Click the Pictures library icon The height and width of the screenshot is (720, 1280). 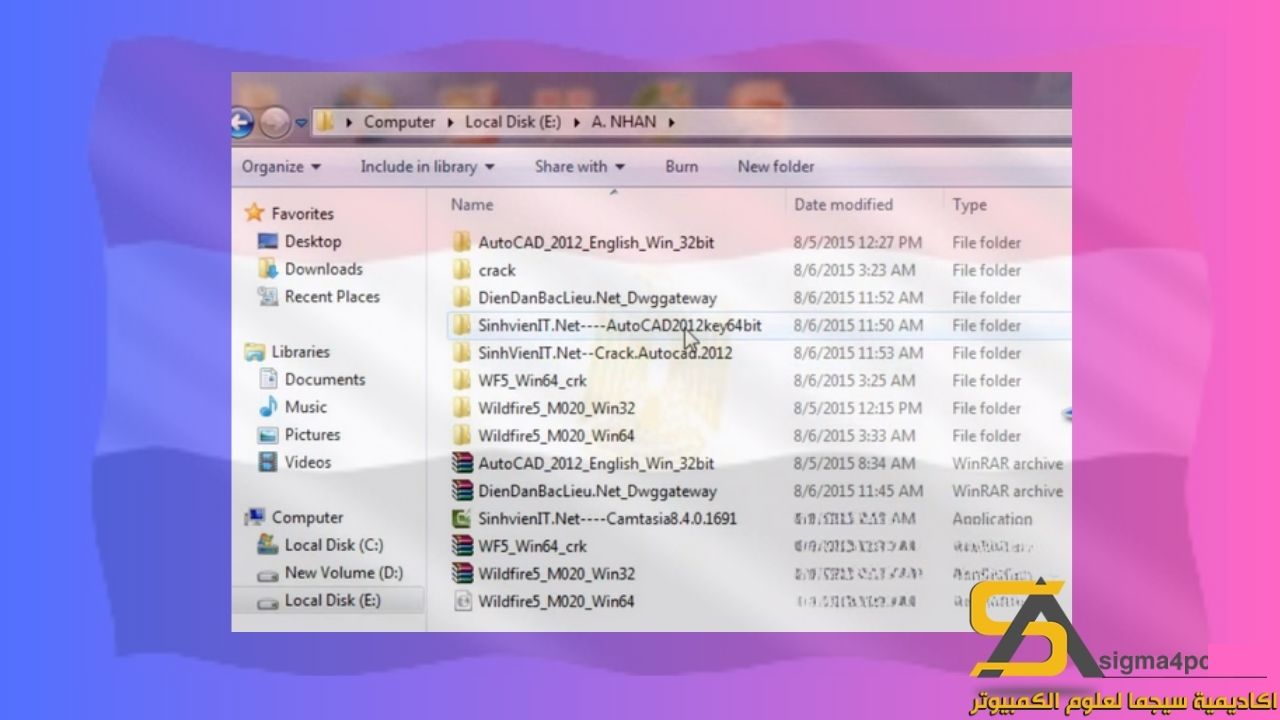click(x=267, y=435)
